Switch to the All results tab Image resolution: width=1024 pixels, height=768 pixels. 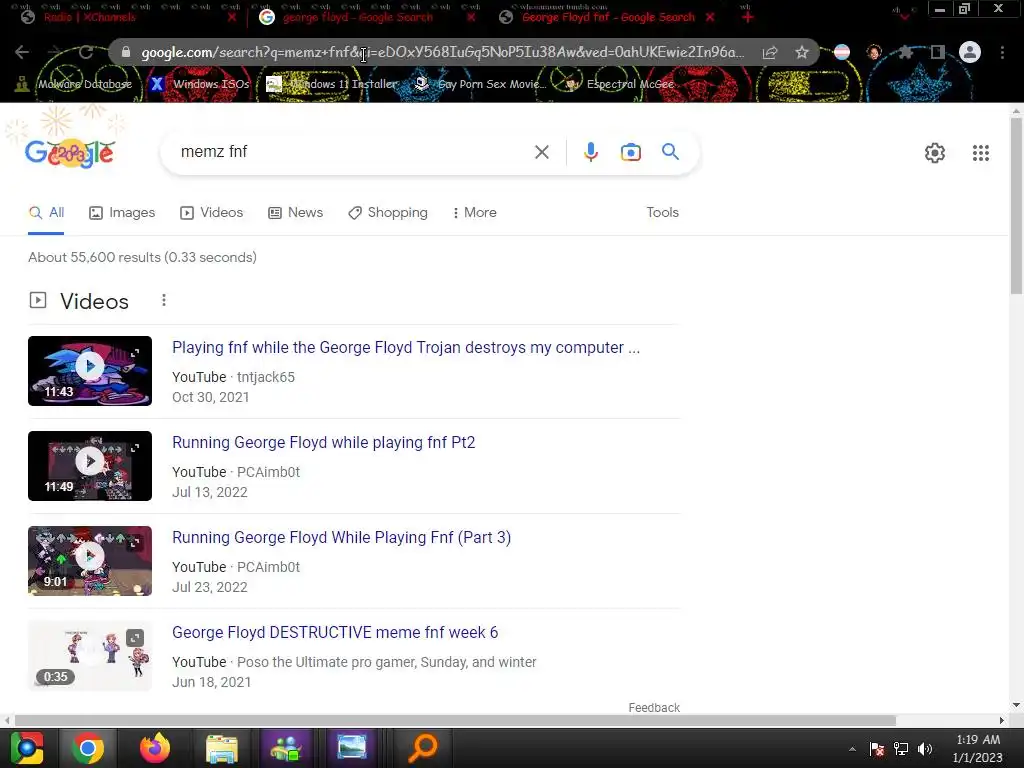46,212
